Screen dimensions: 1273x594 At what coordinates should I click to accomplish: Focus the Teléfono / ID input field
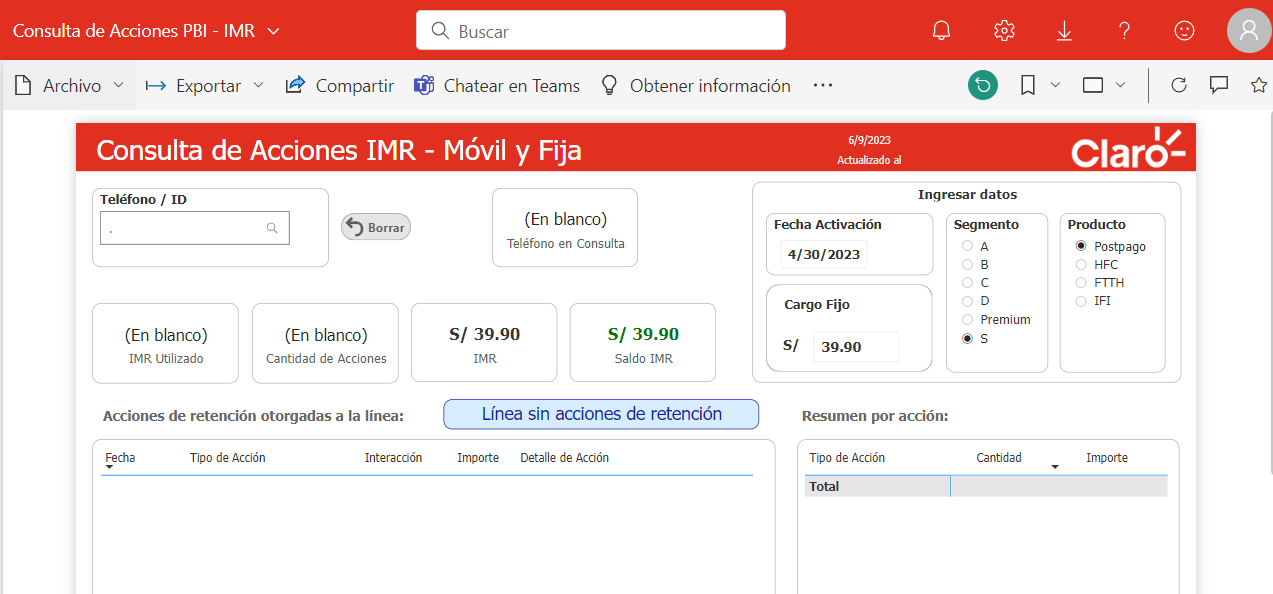(195, 228)
